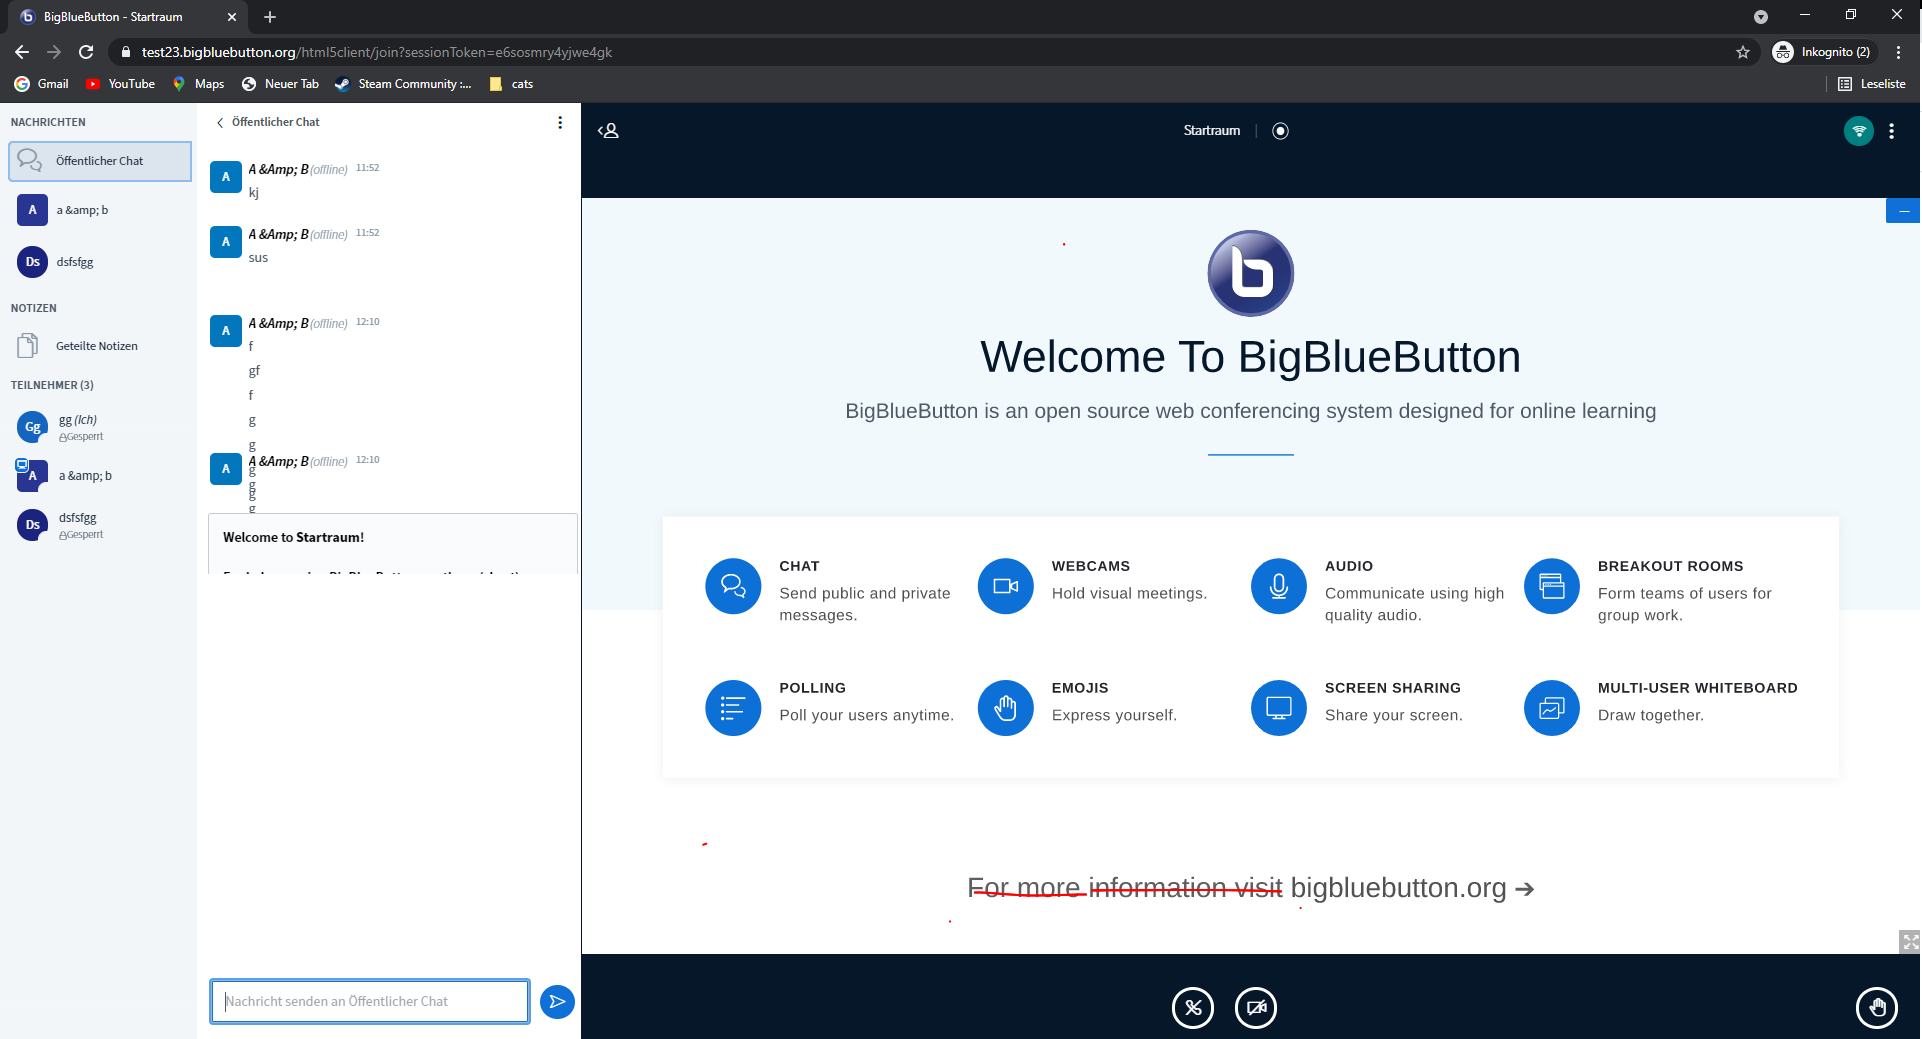Open Geteilte Notizen from the sidebar
Screen dimensions: 1922x1039
pos(97,345)
